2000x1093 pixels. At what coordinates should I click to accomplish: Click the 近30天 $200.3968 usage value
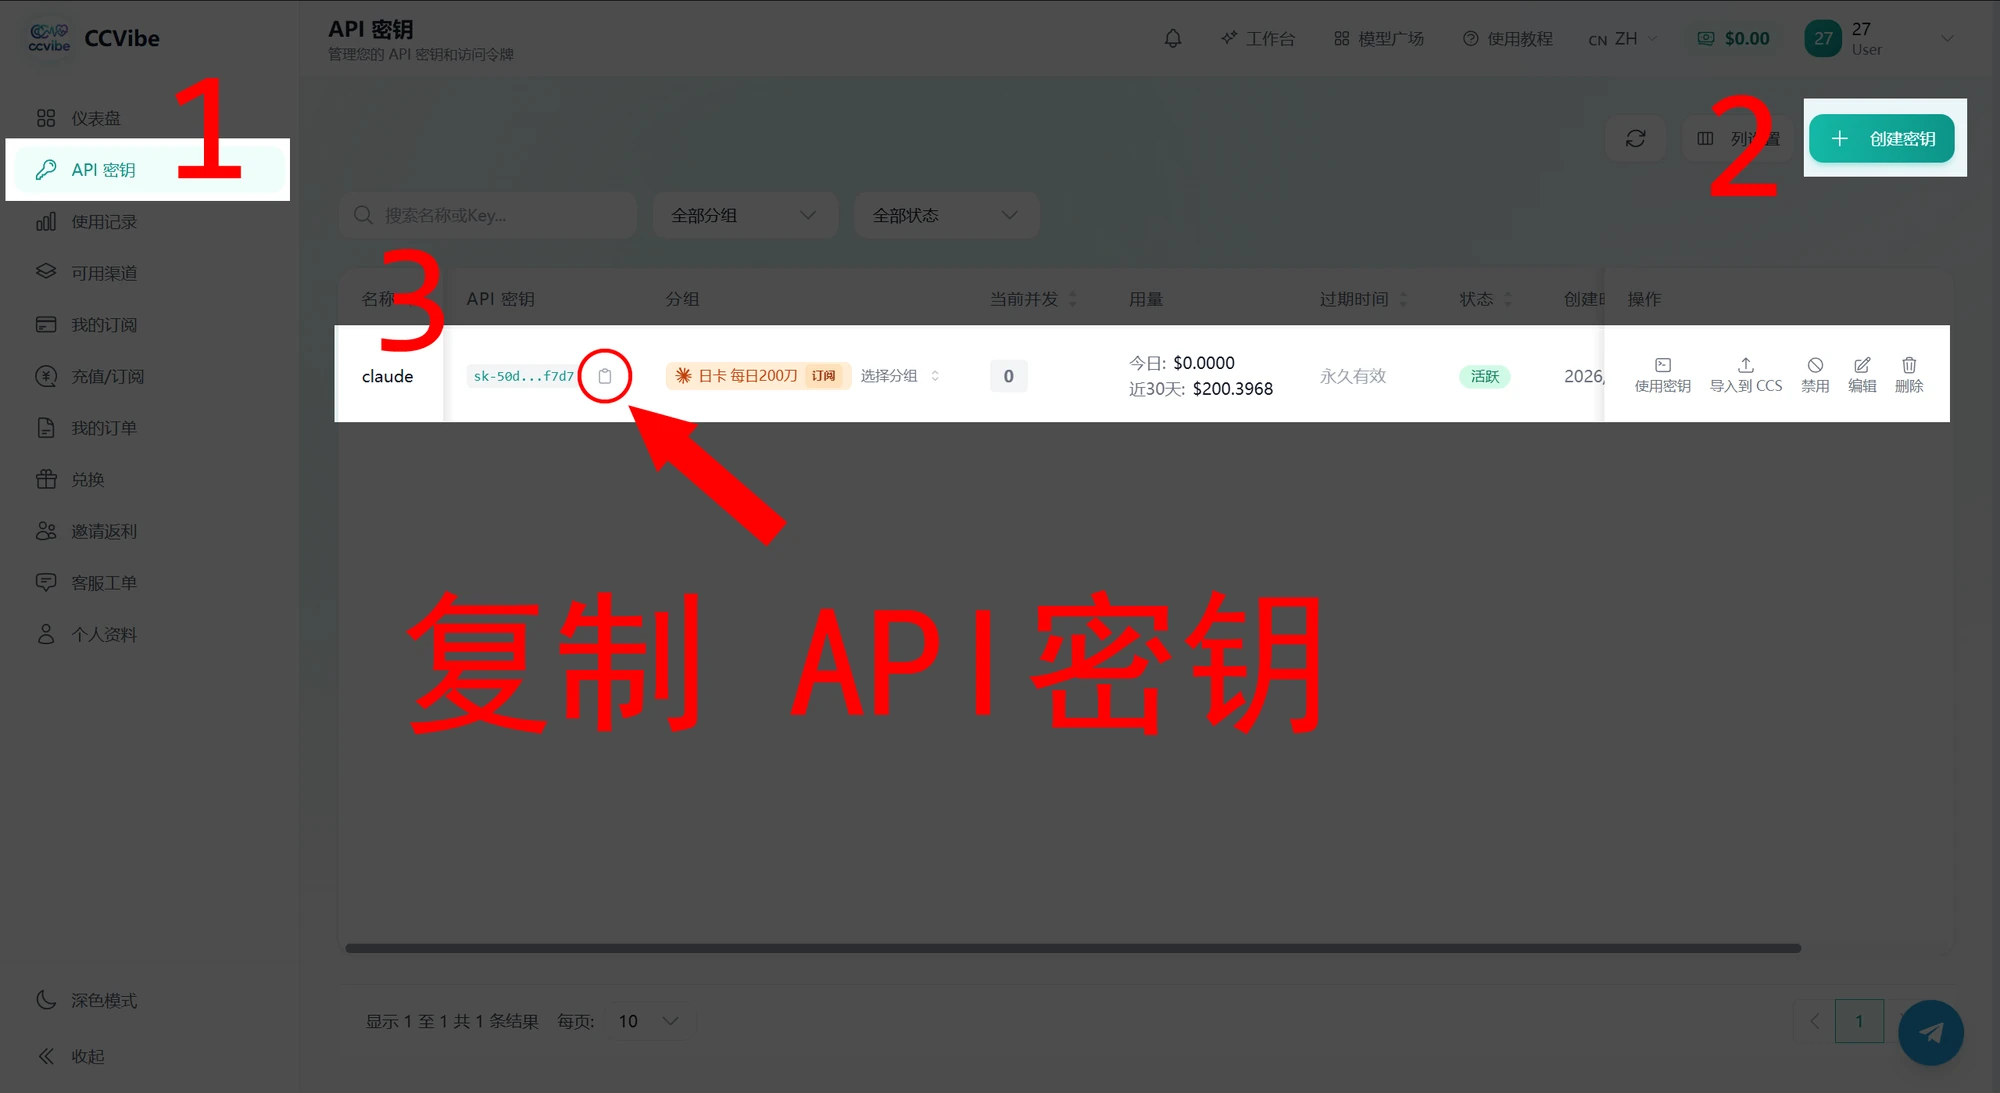(x=1201, y=389)
